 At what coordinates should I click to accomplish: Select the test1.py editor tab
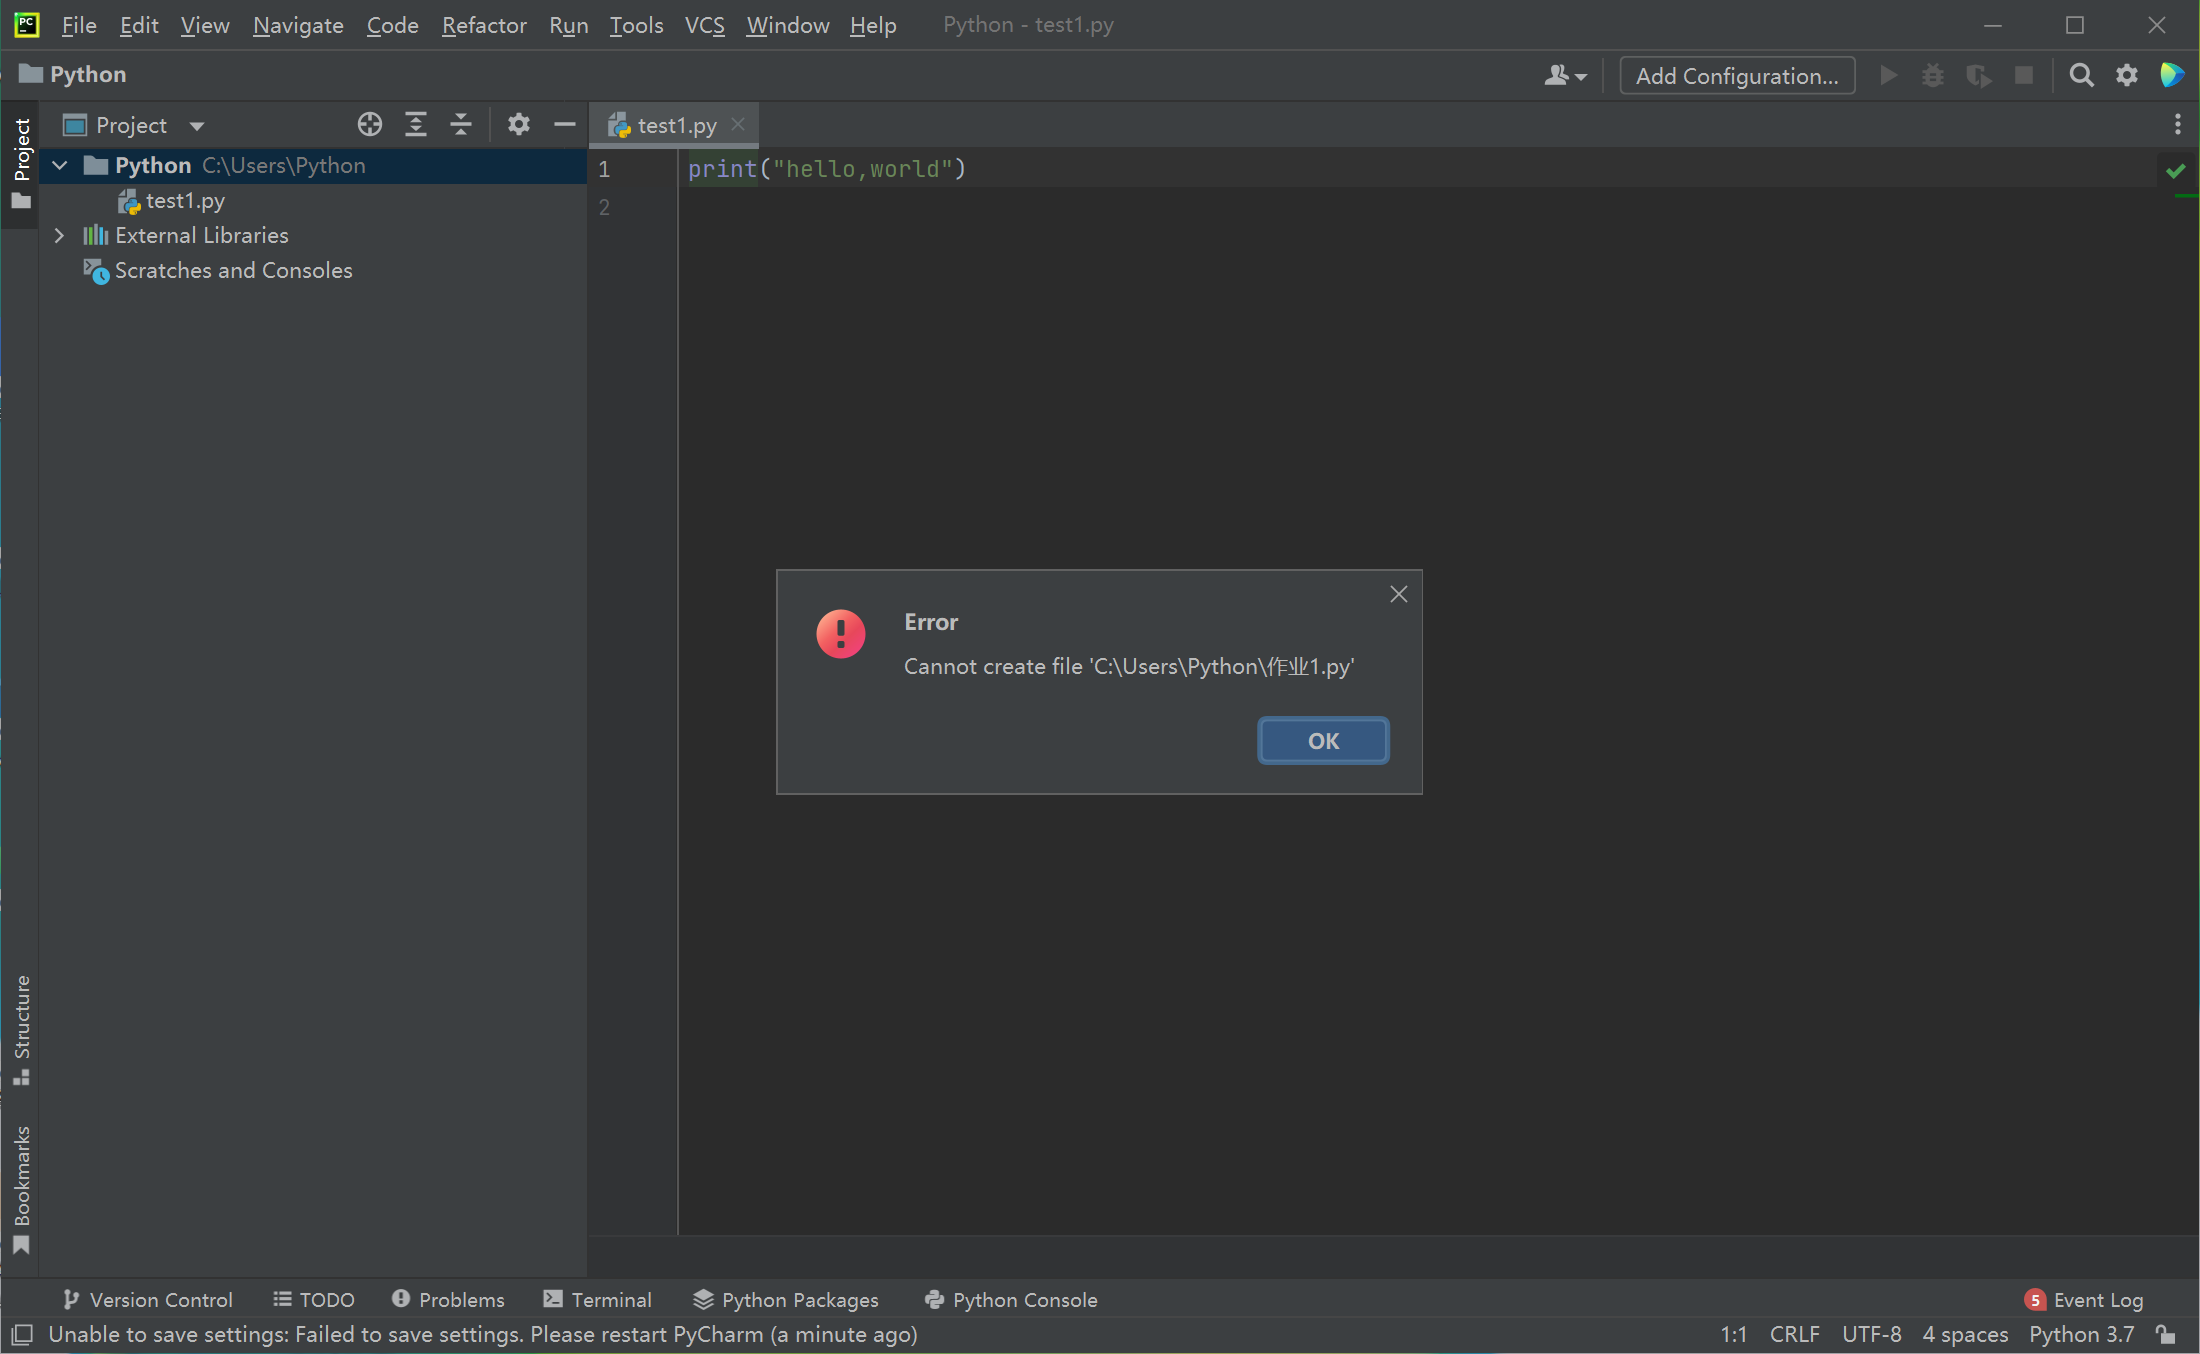click(x=674, y=125)
